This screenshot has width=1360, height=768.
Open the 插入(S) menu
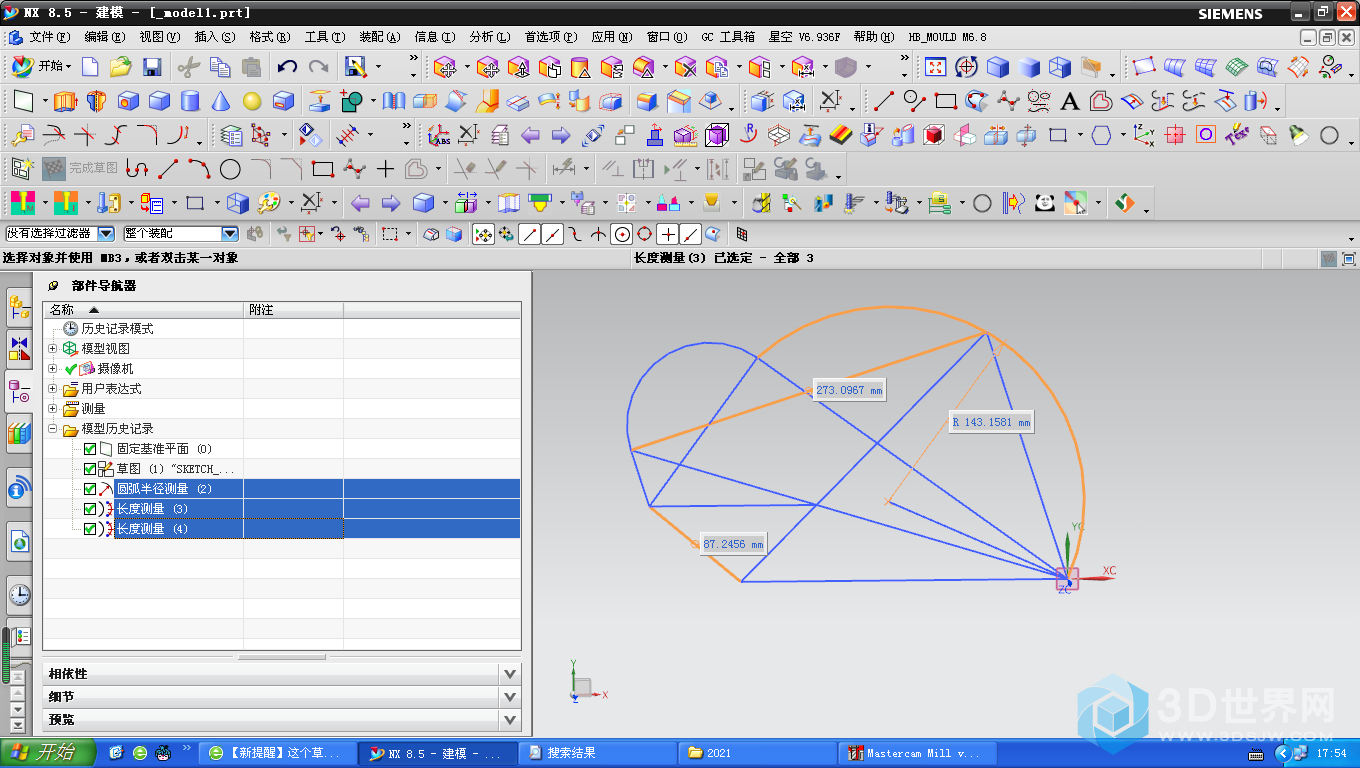click(x=215, y=37)
